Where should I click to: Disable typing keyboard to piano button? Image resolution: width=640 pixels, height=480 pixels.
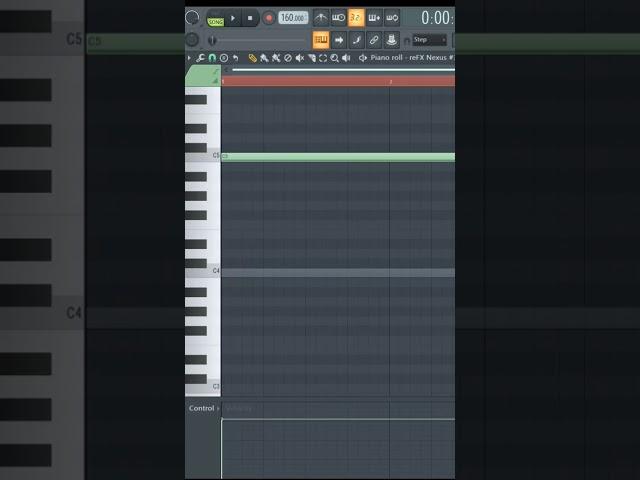click(x=321, y=40)
